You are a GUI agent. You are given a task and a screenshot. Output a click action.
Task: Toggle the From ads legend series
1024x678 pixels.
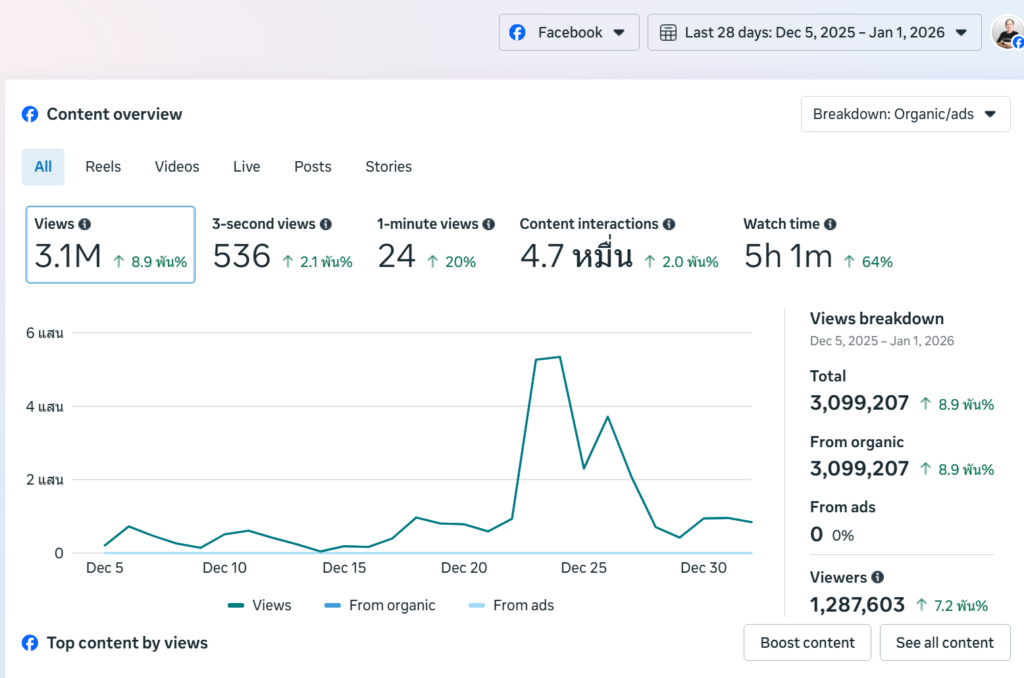click(x=510, y=605)
